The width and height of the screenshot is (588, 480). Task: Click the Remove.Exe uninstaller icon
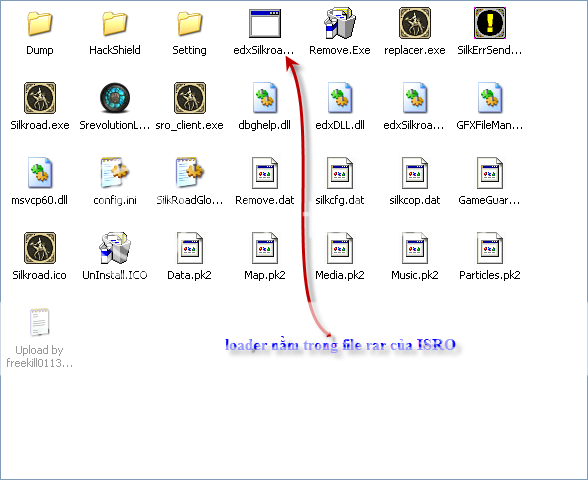click(340, 23)
